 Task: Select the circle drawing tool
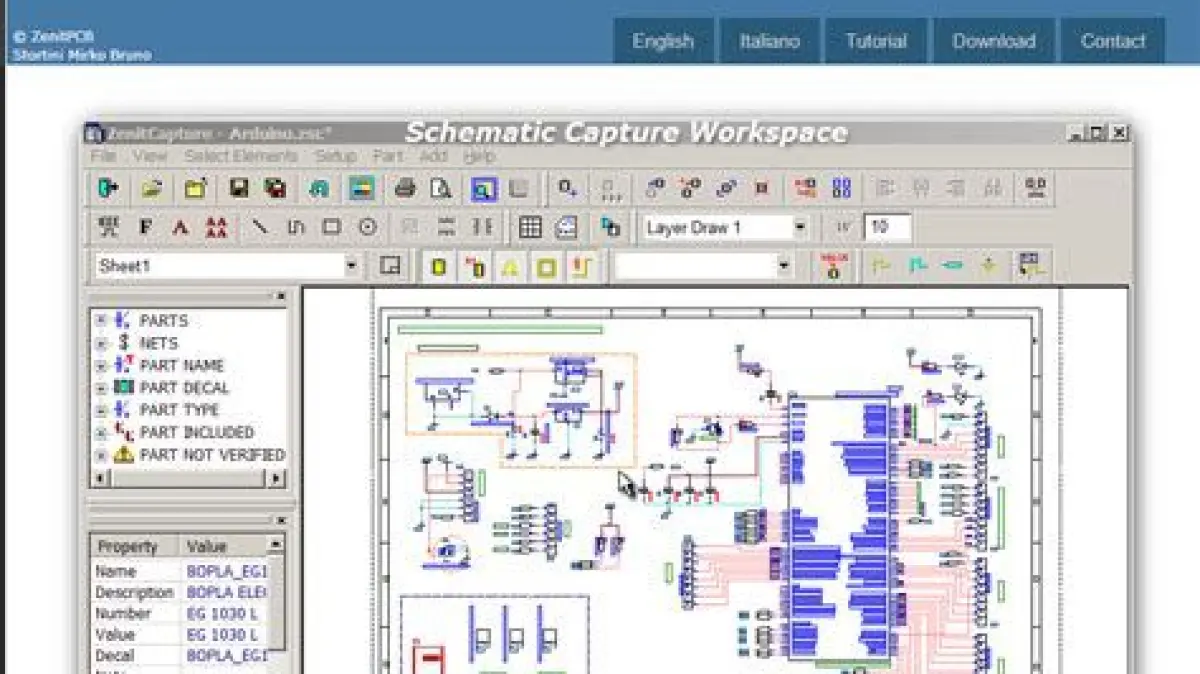[367, 228]
